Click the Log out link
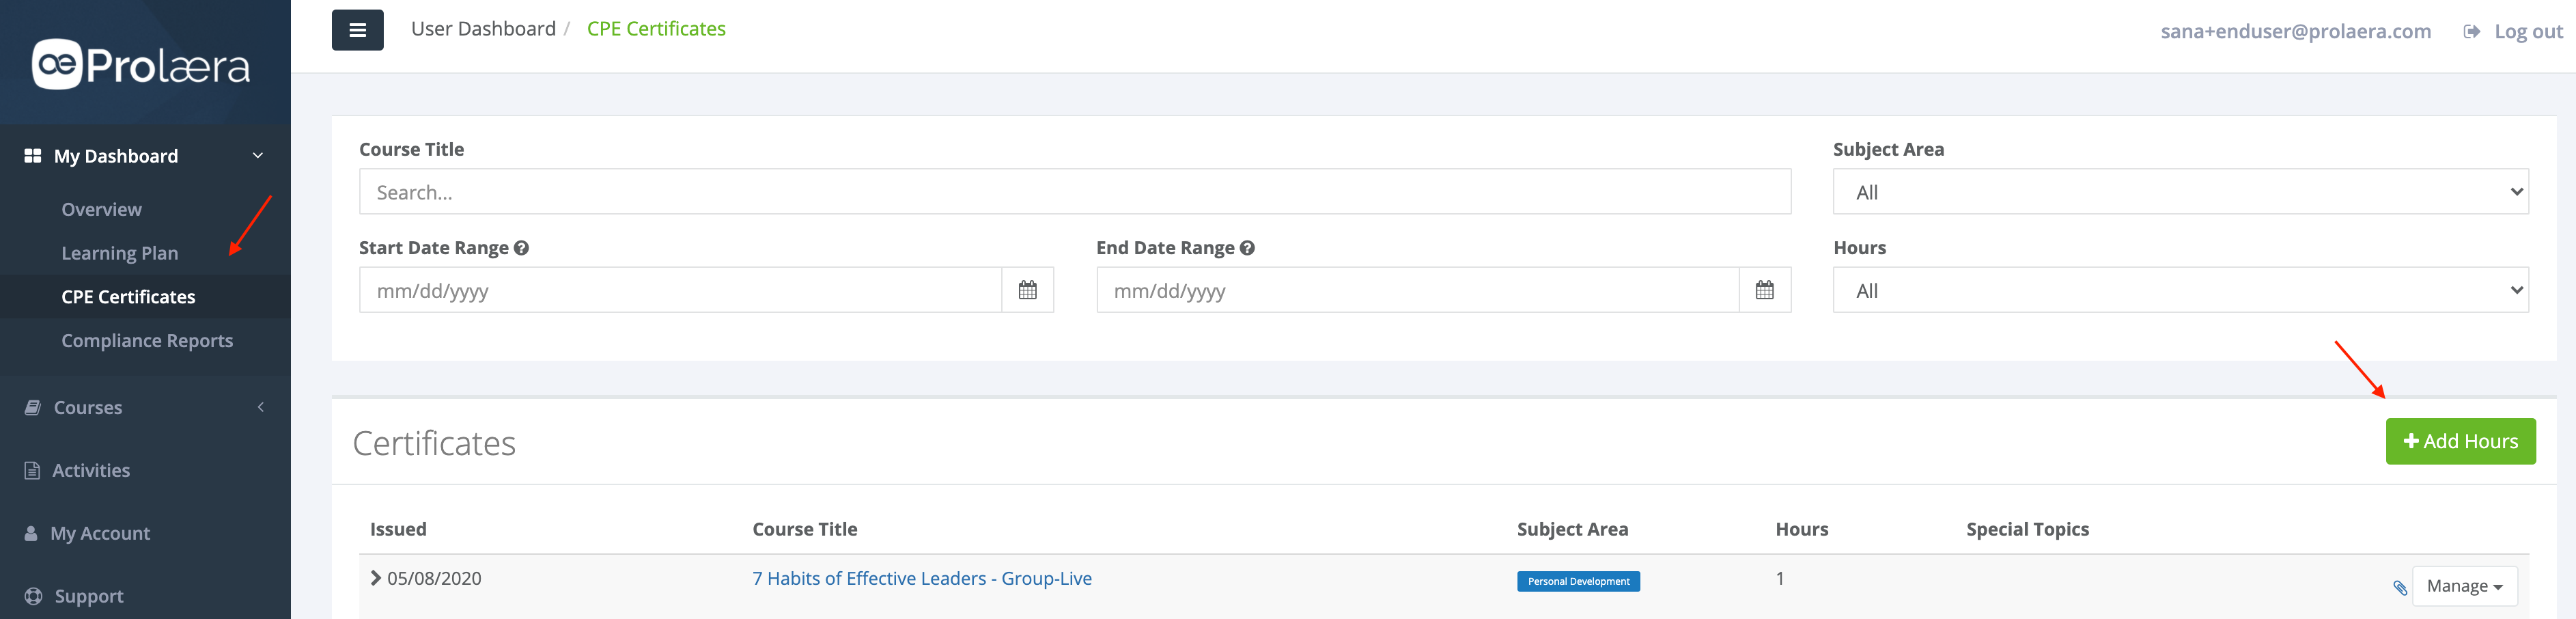 coord(2528,31)
